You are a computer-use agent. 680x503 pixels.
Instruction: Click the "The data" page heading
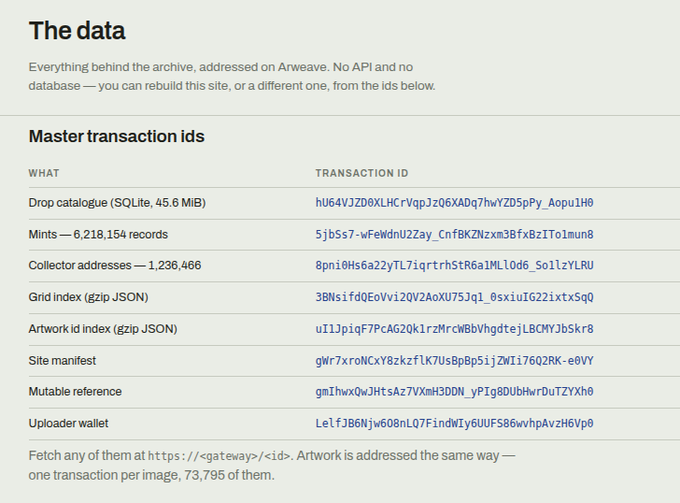click(77, 31)
